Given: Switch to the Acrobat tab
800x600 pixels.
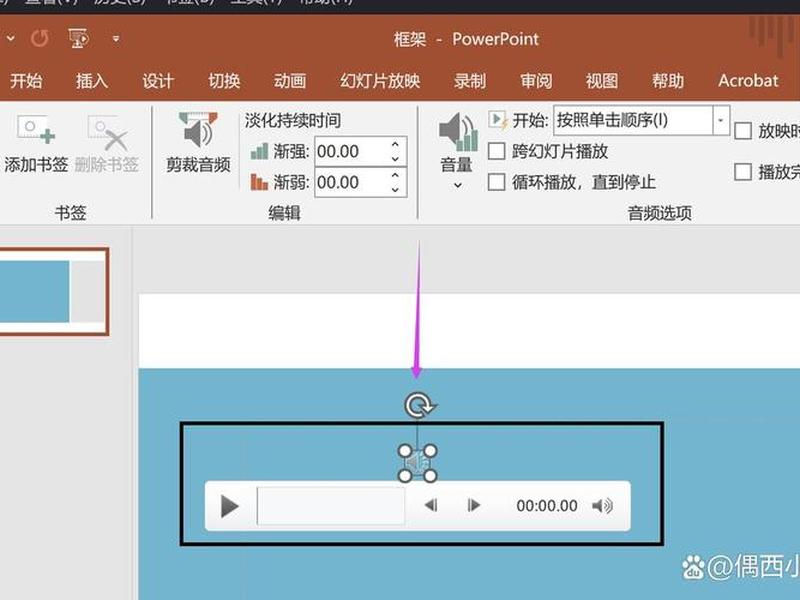Looking at the screenshot, I should [748, 81].
